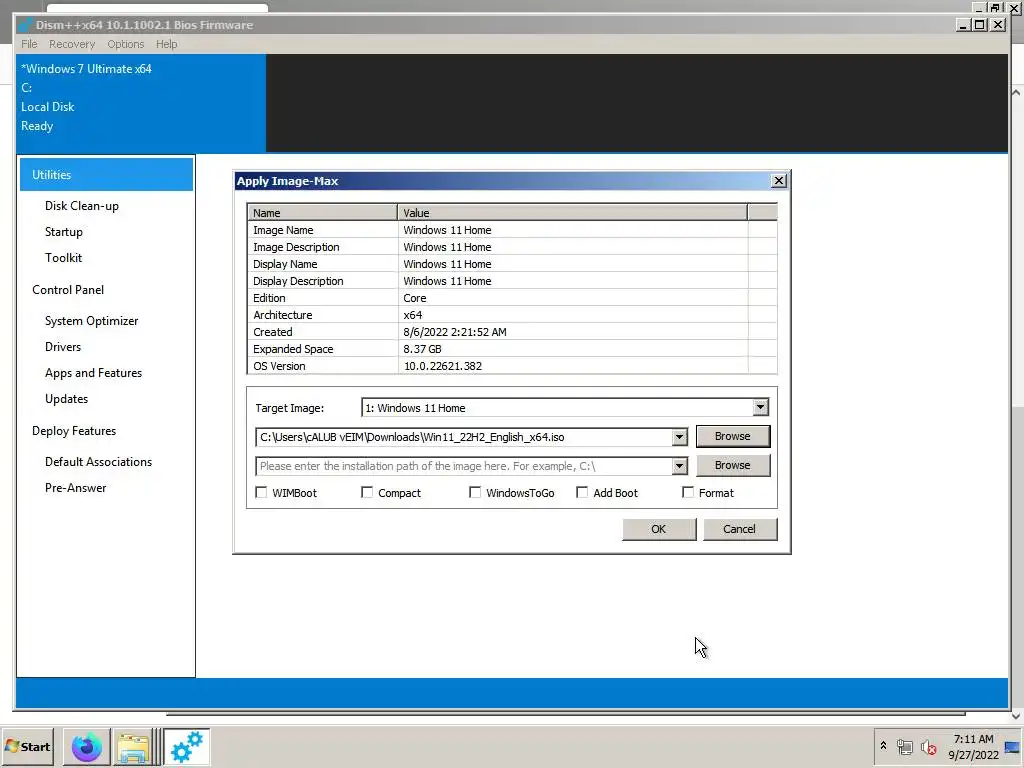
Task: Expand the installation path dropdown arrow
Action: [679, 466]
